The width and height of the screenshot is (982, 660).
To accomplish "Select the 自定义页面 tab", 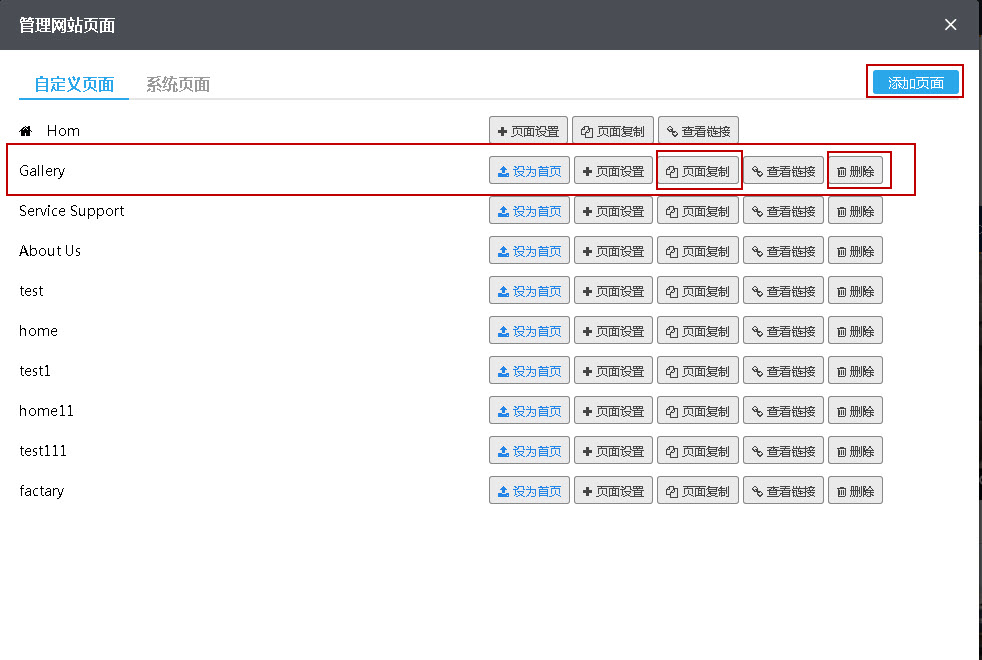I will point(74,84).
